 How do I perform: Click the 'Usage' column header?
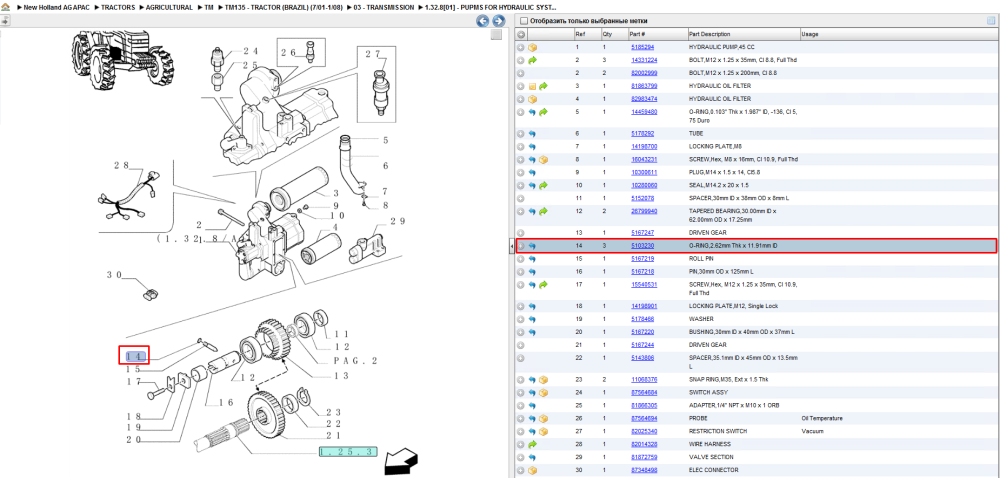(x=810, y=34)
